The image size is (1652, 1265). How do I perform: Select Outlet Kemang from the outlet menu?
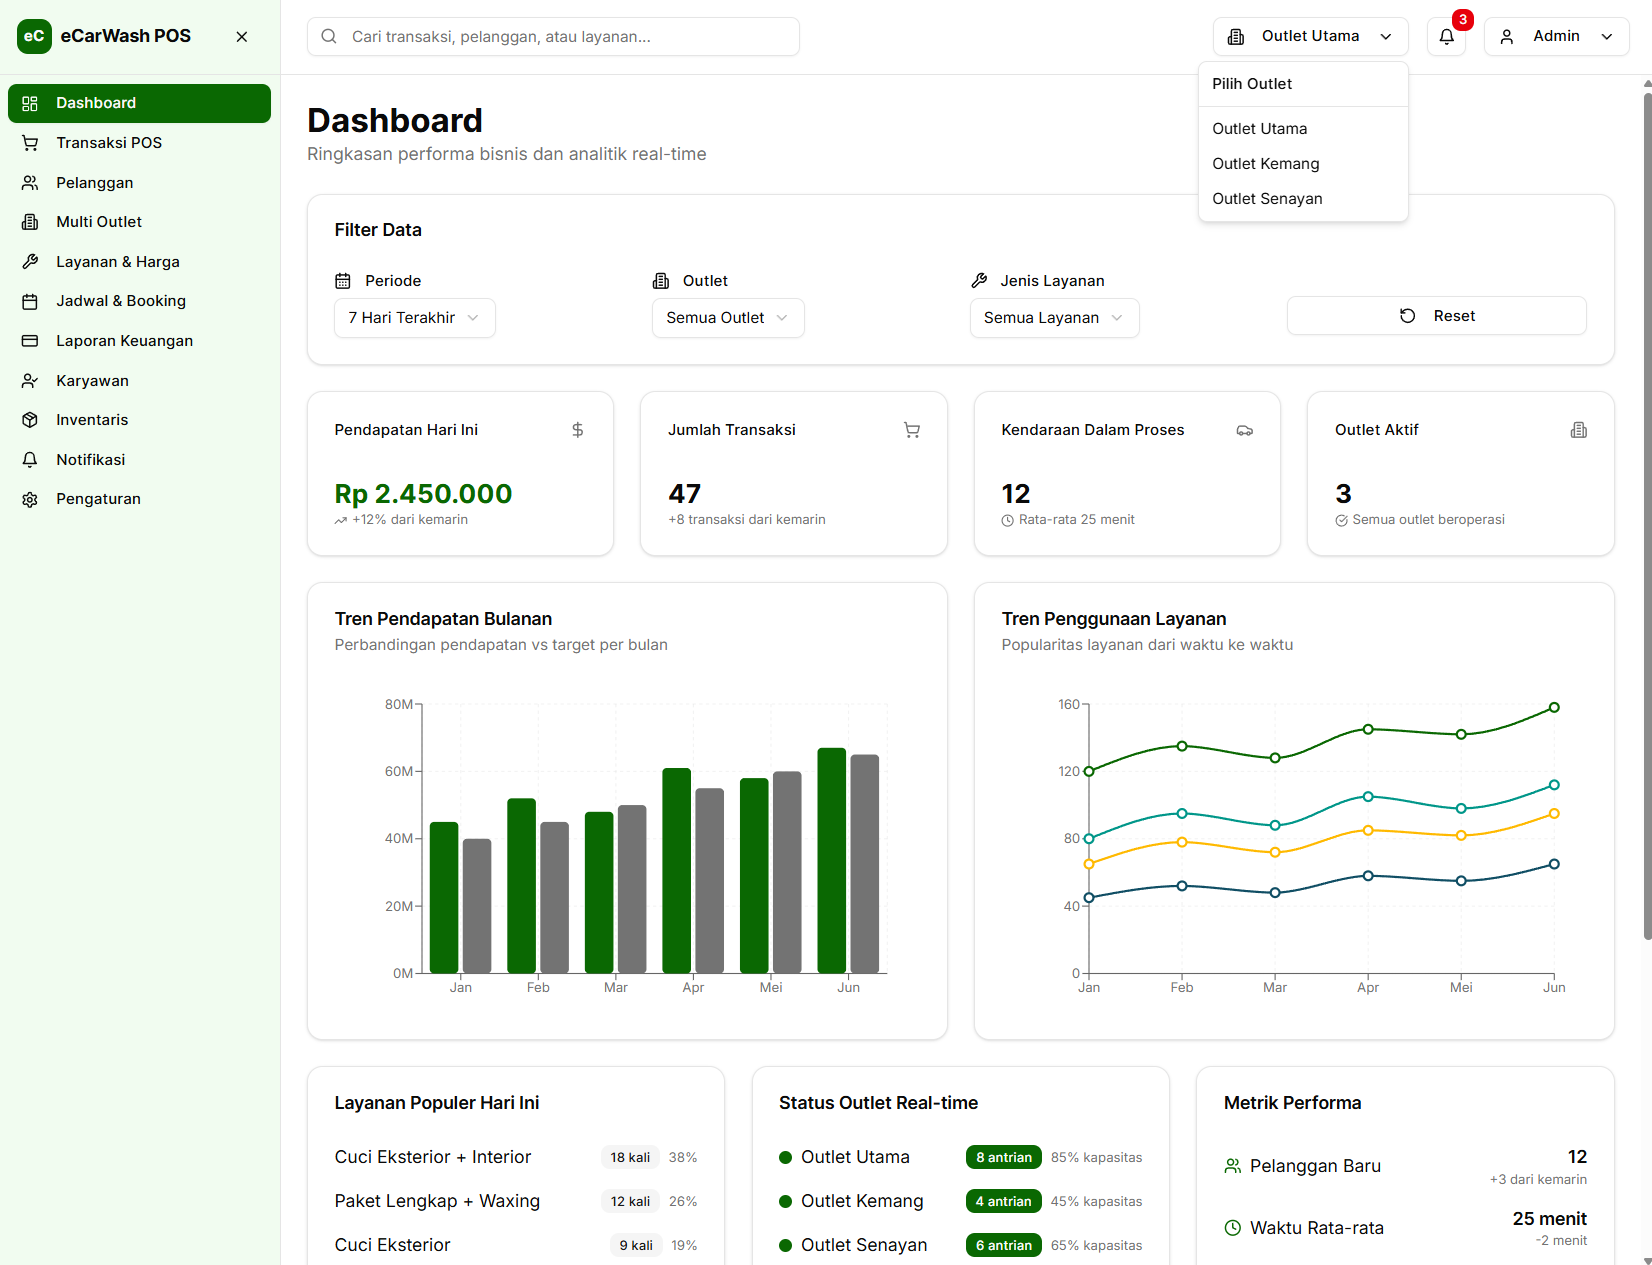1265,164
